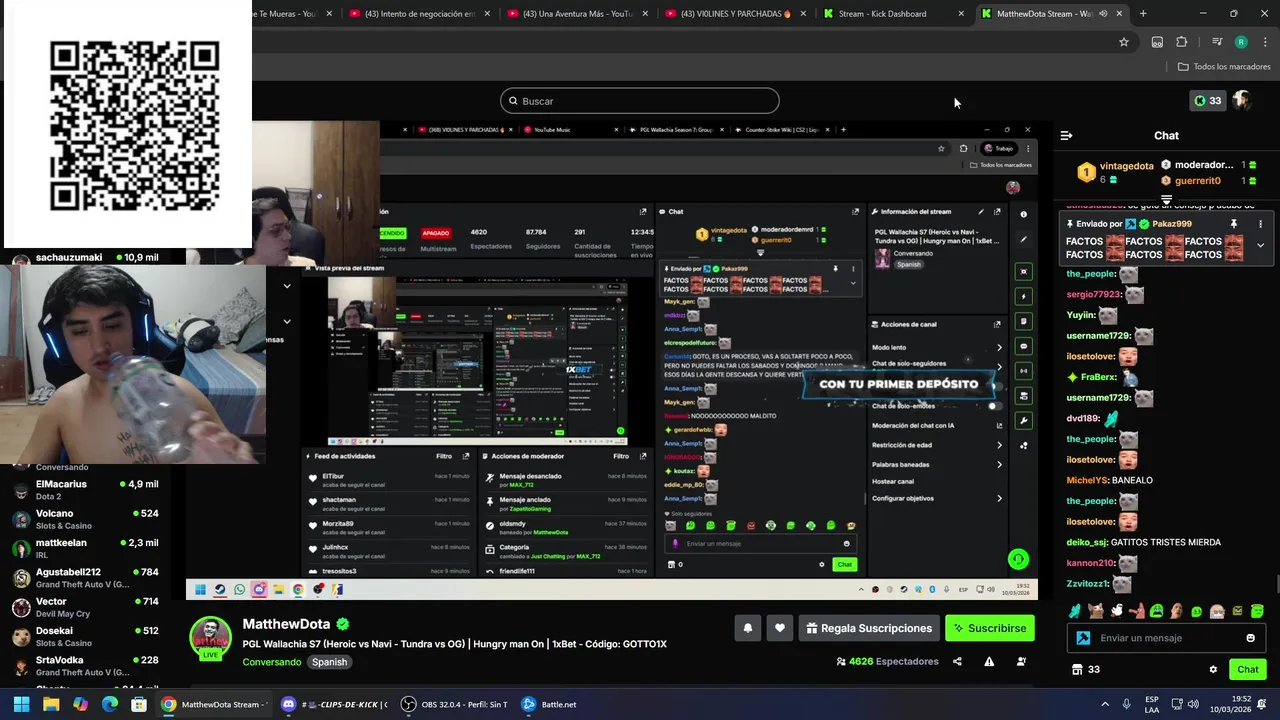Open Agustabell212 channel in sidebar
This screenshot has height=720, width=1280.
[85, 578]
